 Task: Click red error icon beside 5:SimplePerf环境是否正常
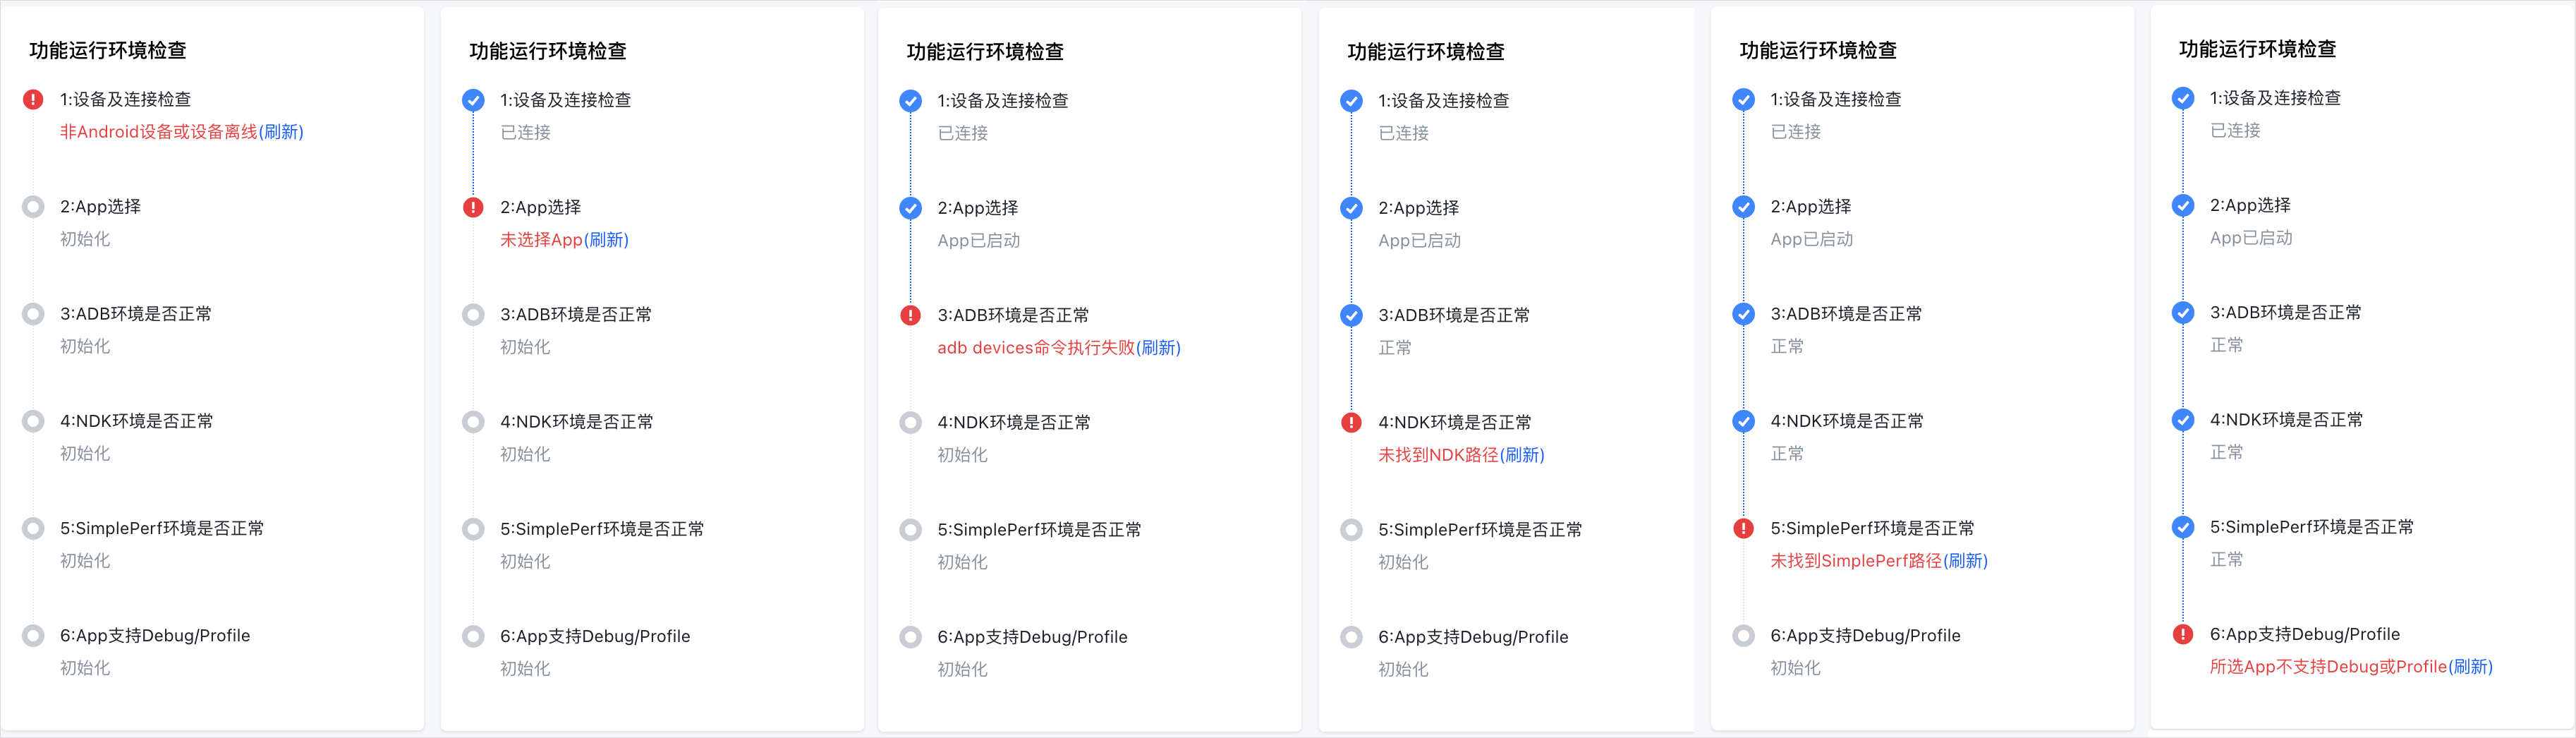click(1743, 528)
